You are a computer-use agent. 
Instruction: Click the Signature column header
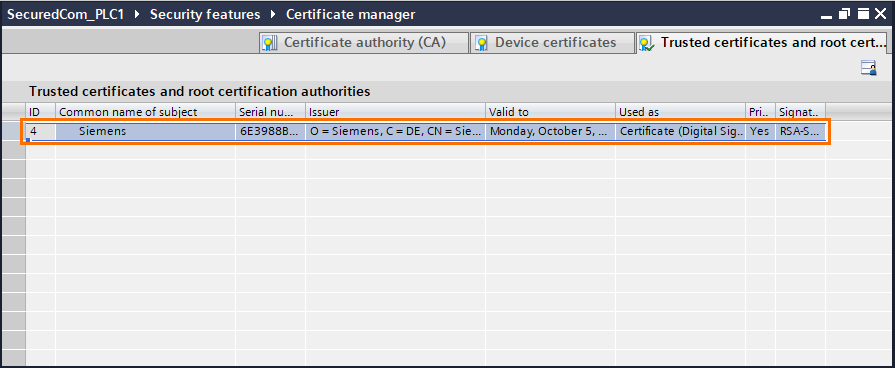[x=801, y=112]
